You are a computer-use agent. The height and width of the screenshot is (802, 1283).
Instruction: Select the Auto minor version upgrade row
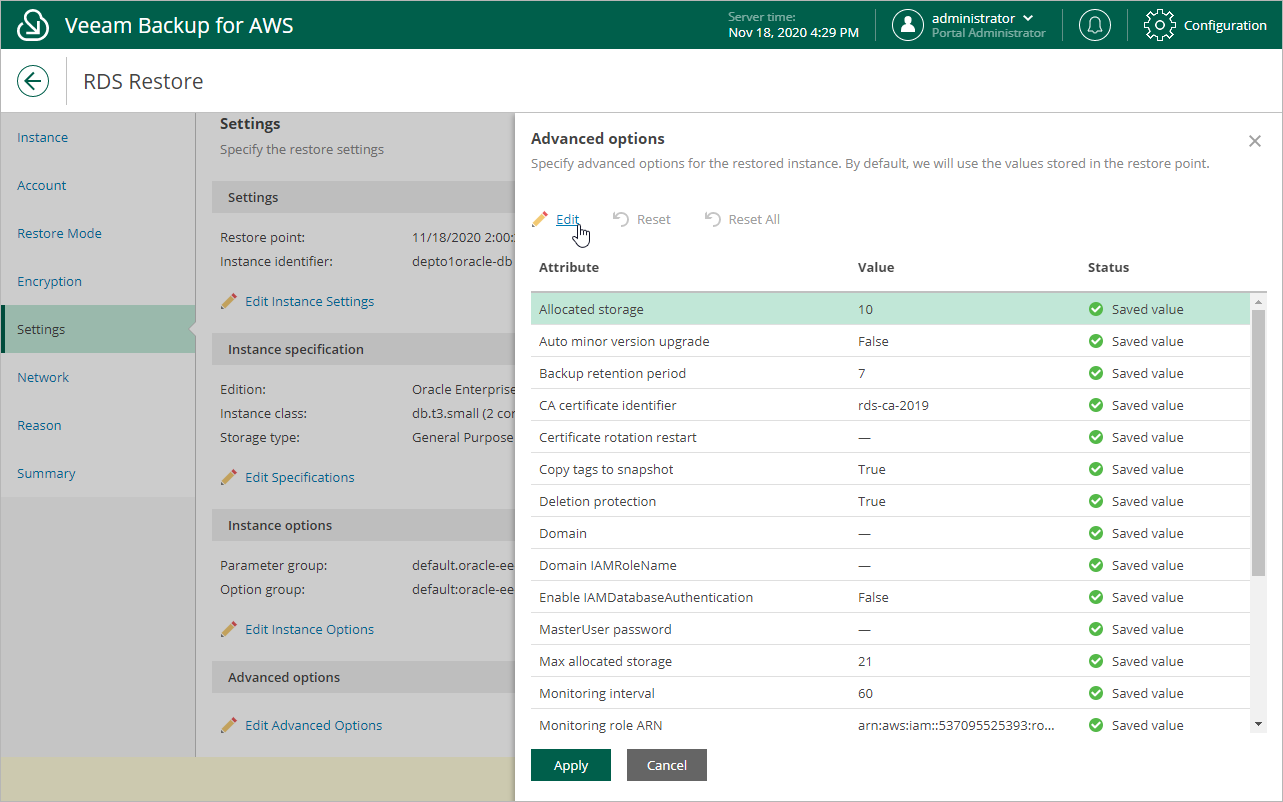coord(890,341)
